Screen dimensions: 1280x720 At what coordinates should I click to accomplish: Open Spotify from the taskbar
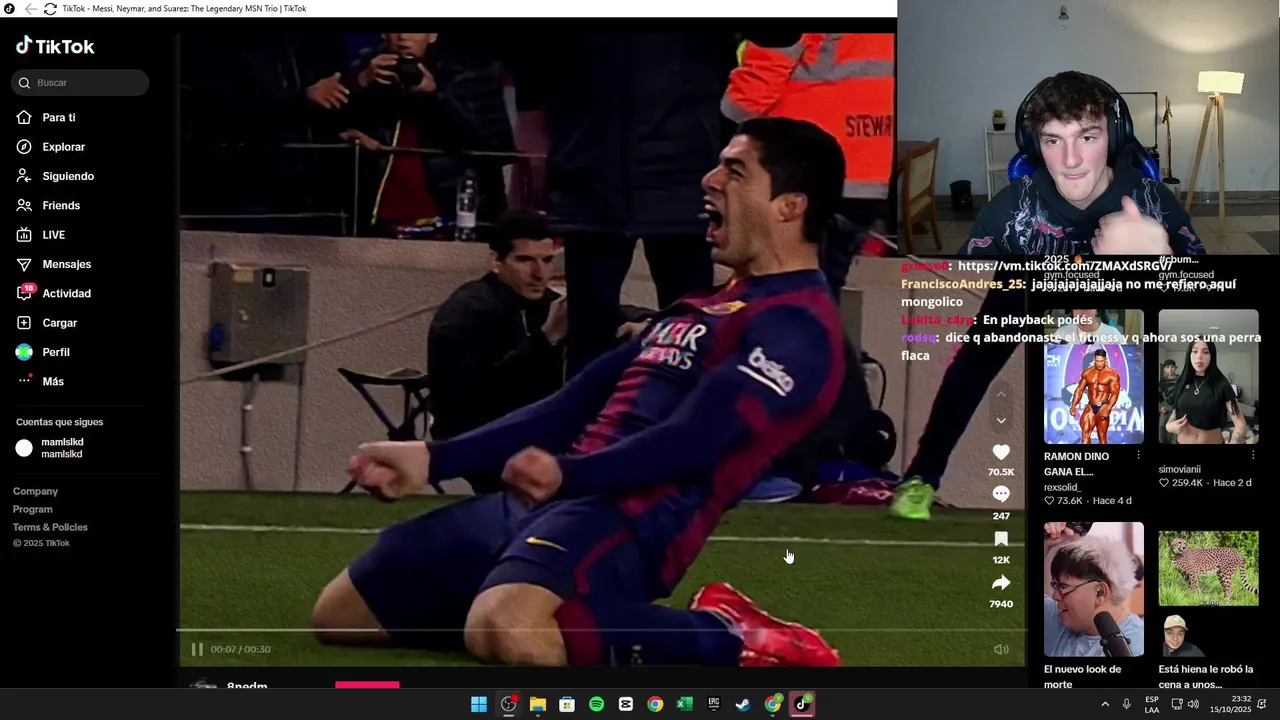[596, 704]
